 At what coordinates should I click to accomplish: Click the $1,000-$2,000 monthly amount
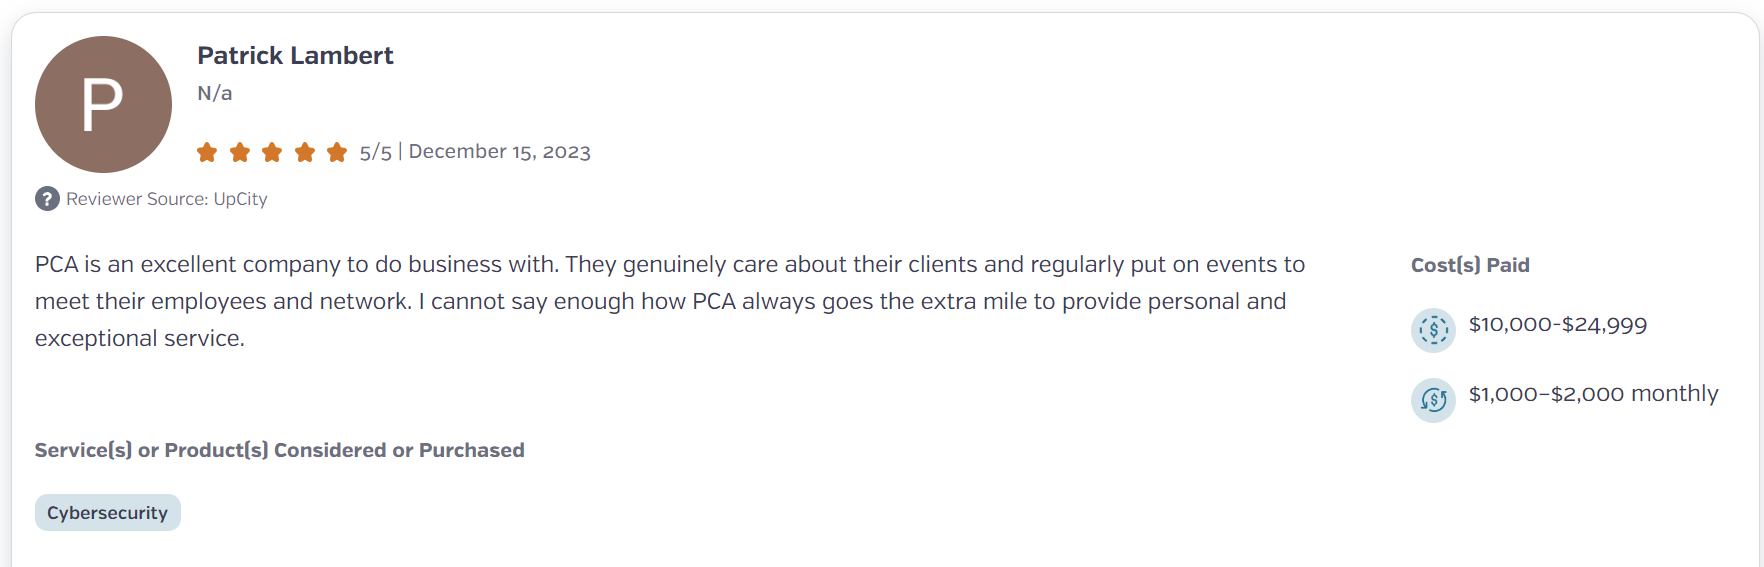1594,394
